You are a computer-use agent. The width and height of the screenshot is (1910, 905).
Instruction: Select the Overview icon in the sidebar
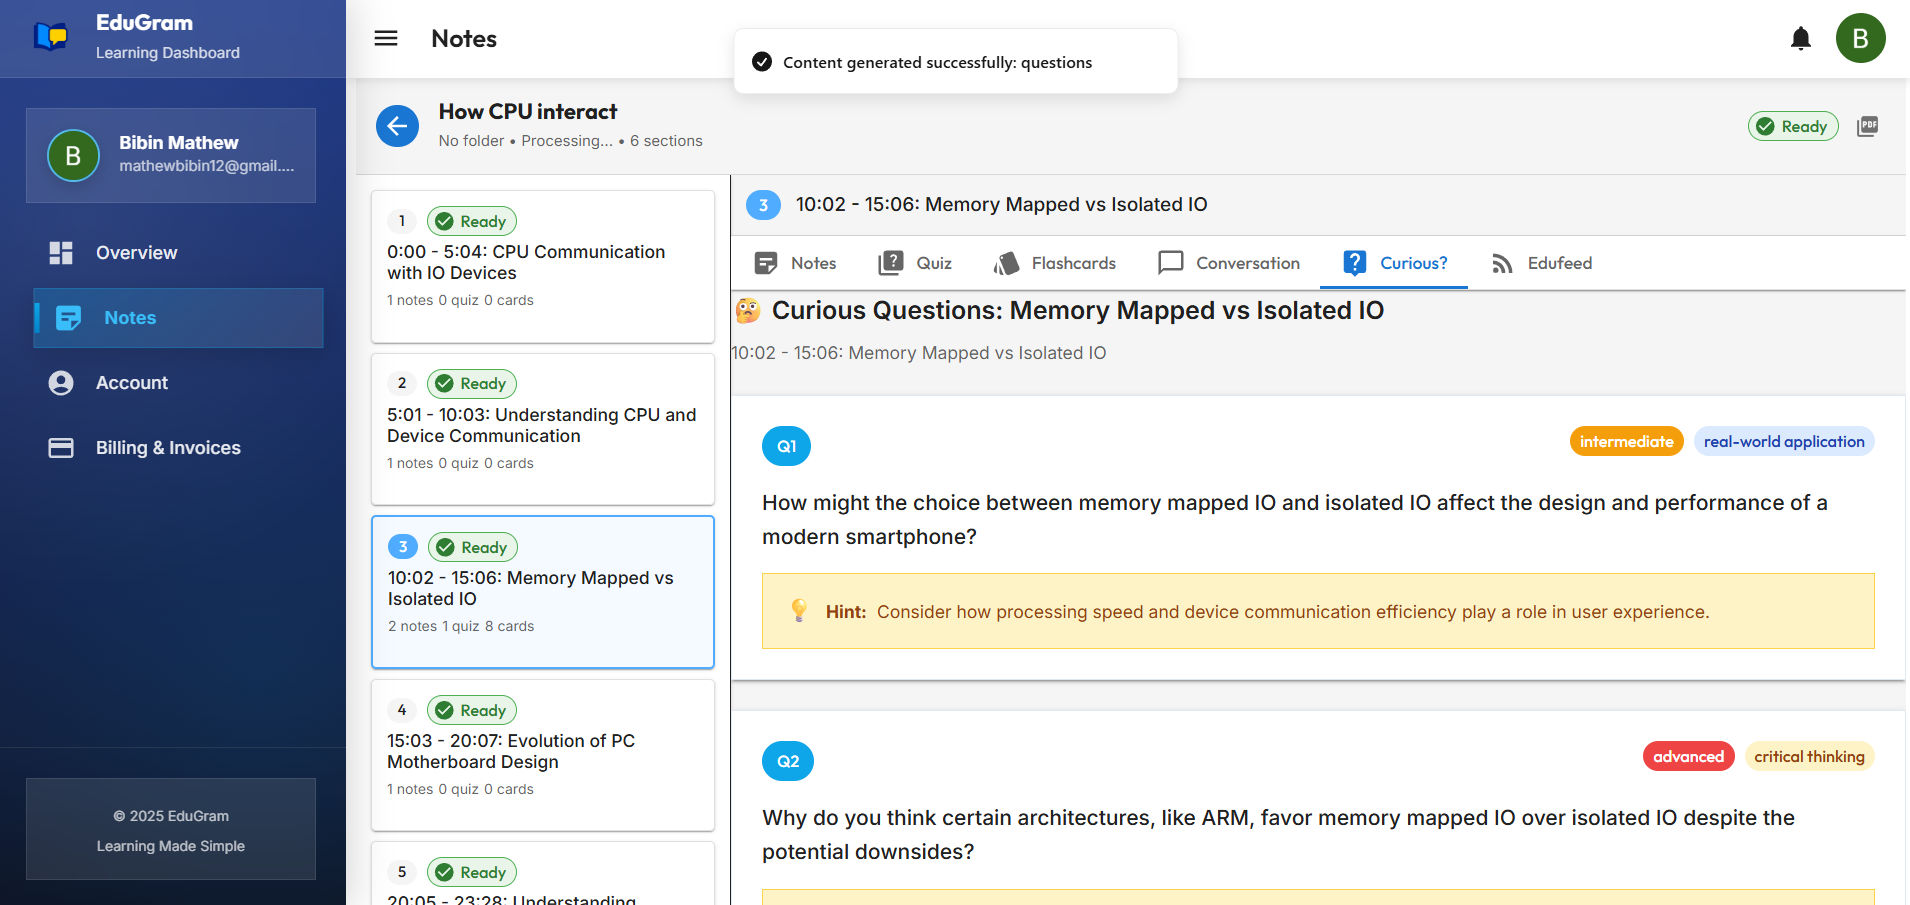(60, 252)
